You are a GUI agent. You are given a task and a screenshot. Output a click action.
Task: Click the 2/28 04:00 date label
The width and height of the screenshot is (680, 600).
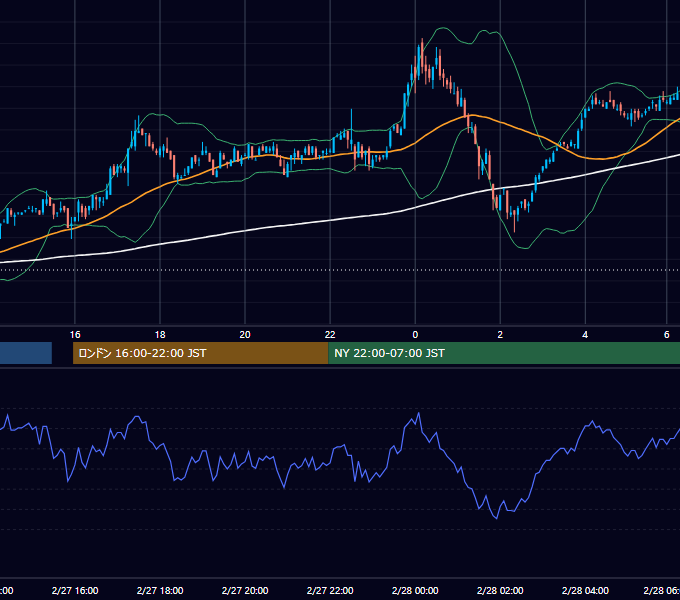[585, 590]
